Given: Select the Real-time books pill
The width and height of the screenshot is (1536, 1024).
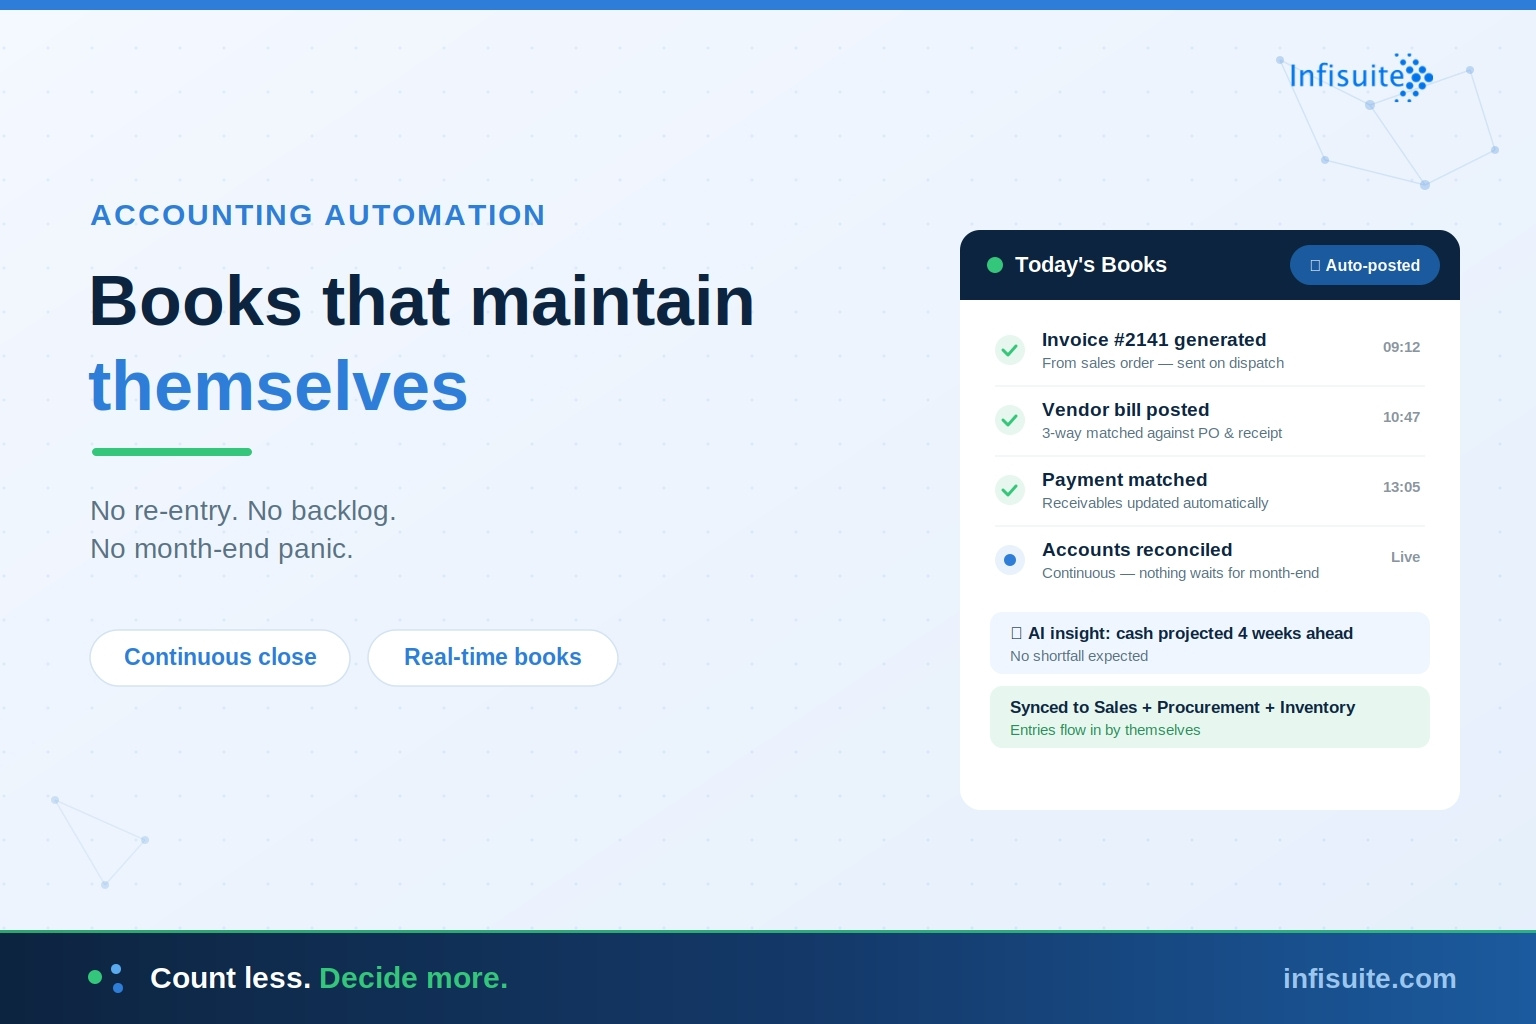Looking at the screenshot, I should 493,657.
